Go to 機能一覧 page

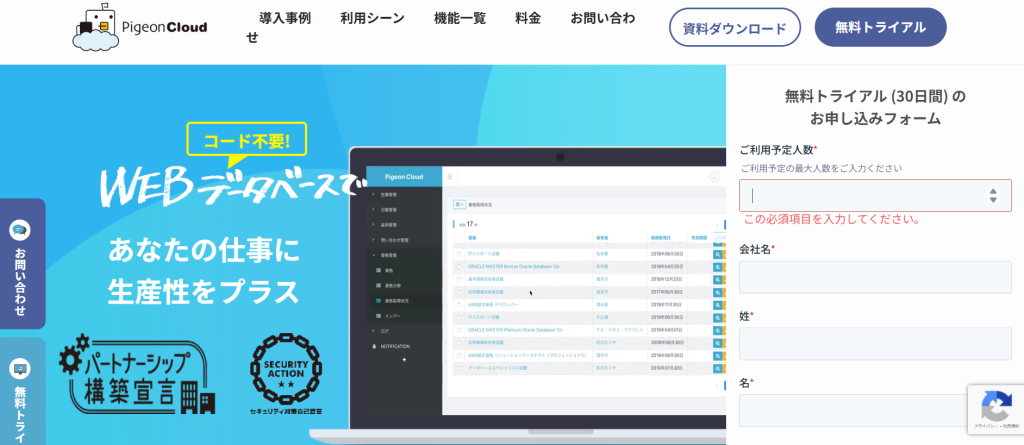(x=460, y=18)
